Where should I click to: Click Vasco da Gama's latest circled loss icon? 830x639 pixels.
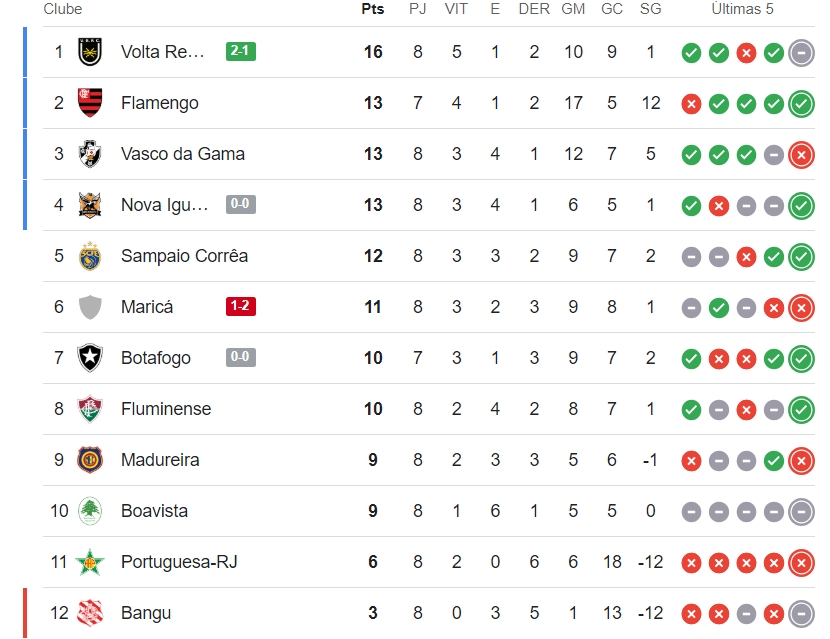(801, 155)
